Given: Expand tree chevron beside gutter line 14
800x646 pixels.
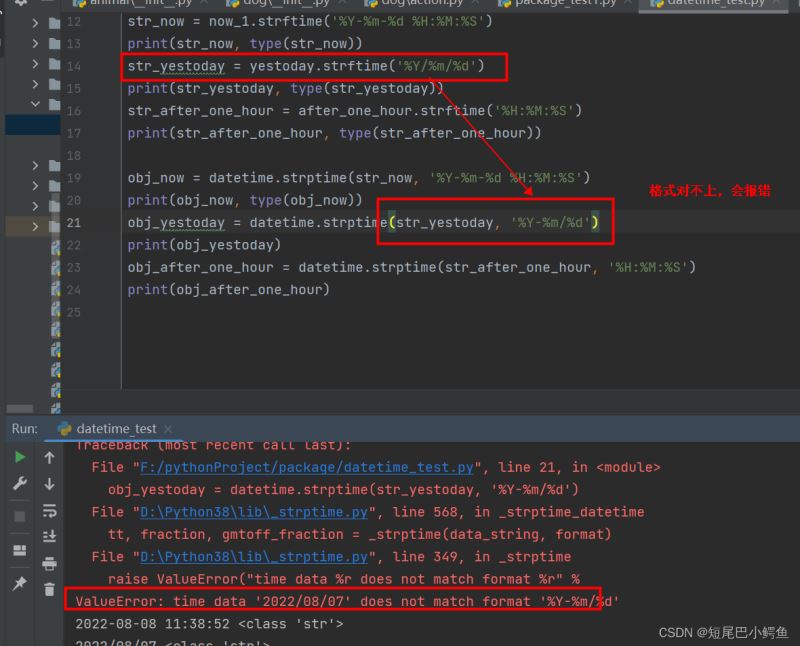Looking at the screenshot, I should coord(35,64).
